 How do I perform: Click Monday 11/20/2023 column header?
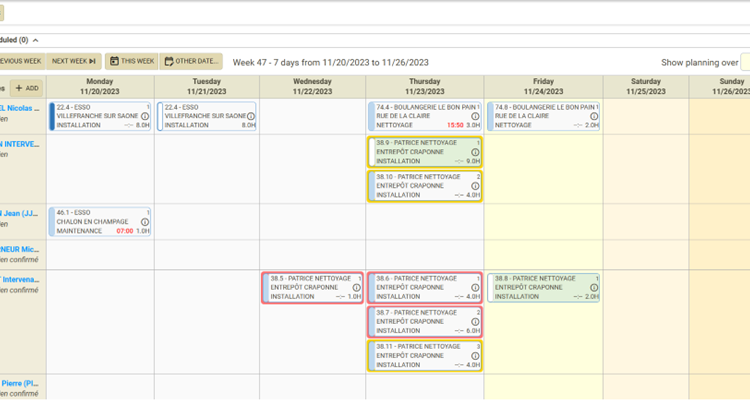100,87
